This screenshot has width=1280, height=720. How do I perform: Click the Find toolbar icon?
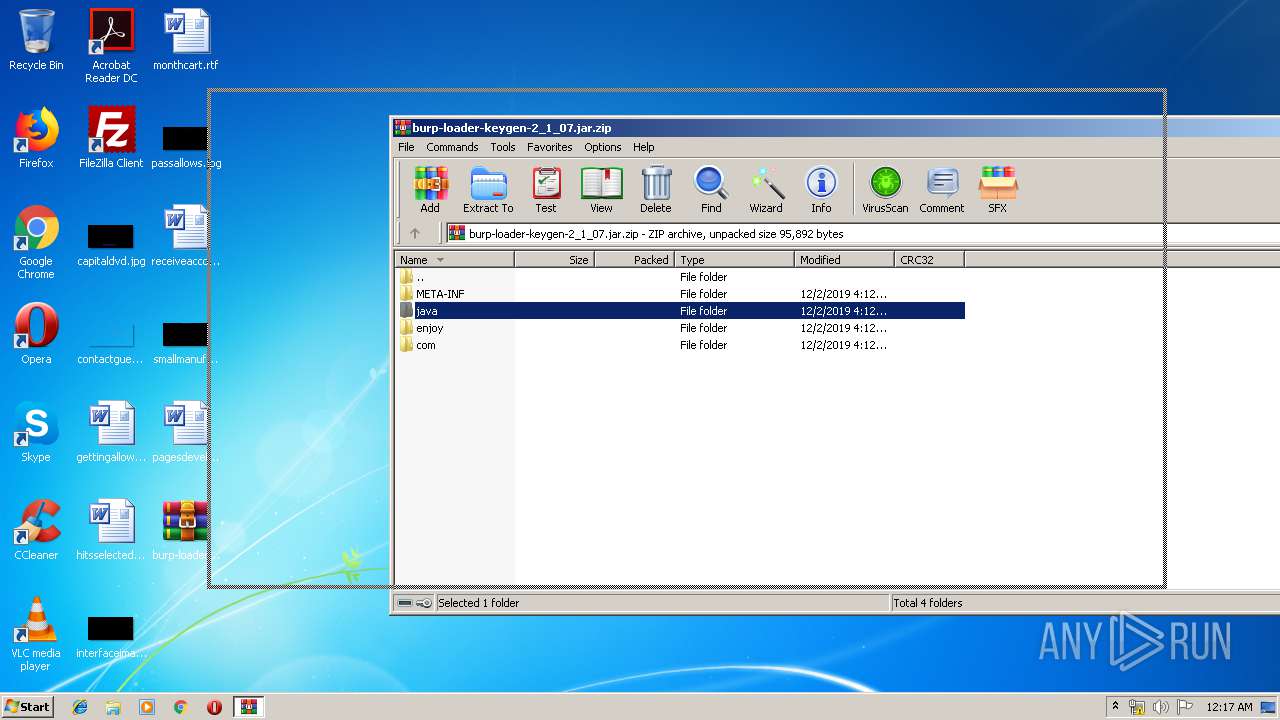click(711, 190)
